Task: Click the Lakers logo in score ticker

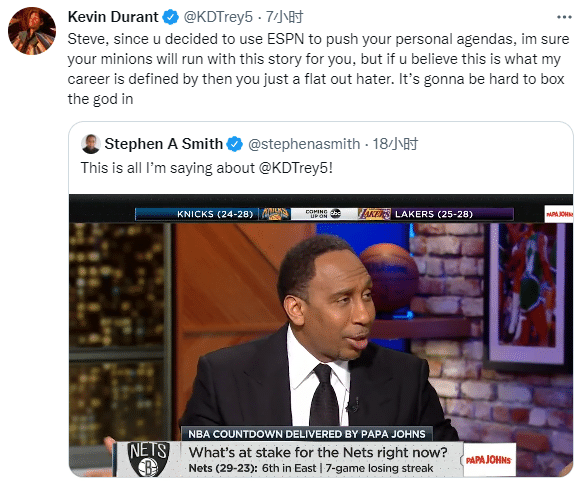Action: click(x=374, y=214)
